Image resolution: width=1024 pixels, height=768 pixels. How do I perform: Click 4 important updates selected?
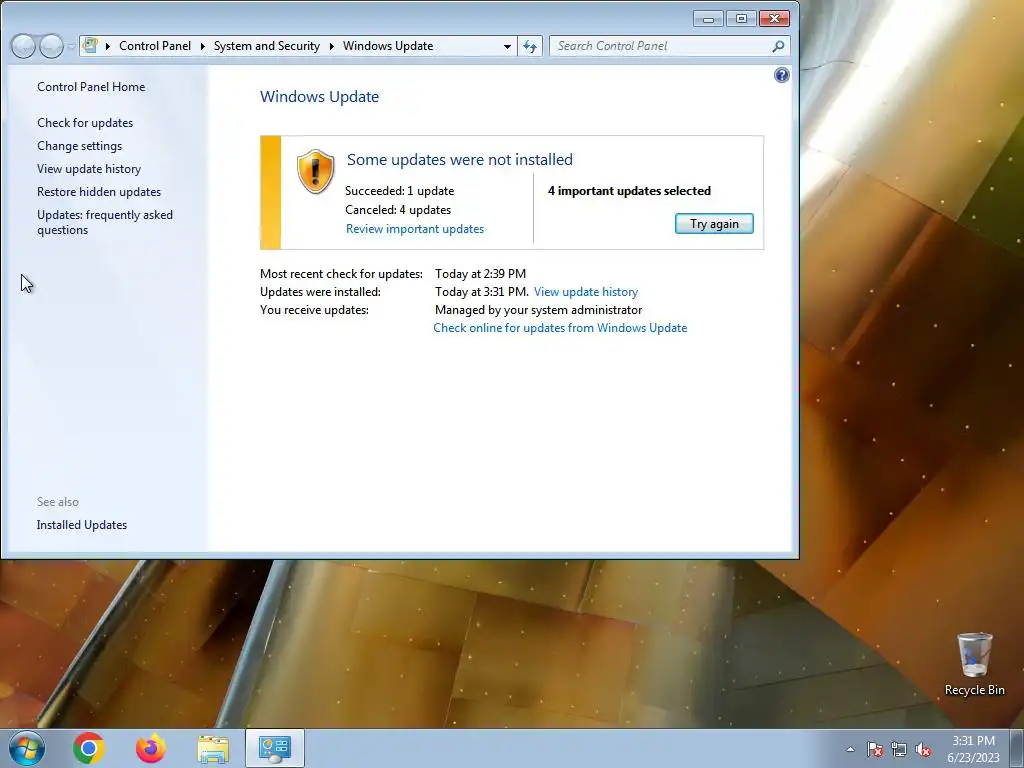pyautogui.click(x=629, y=191)
